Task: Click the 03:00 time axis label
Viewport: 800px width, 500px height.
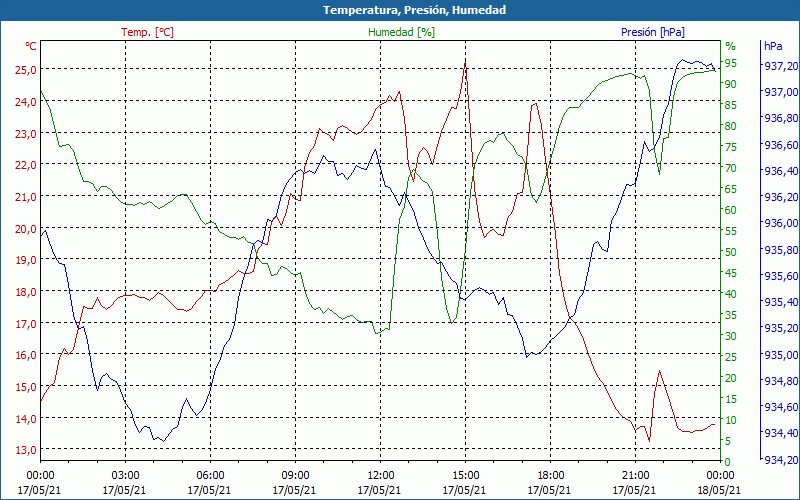Action: (x=125, y=476)
